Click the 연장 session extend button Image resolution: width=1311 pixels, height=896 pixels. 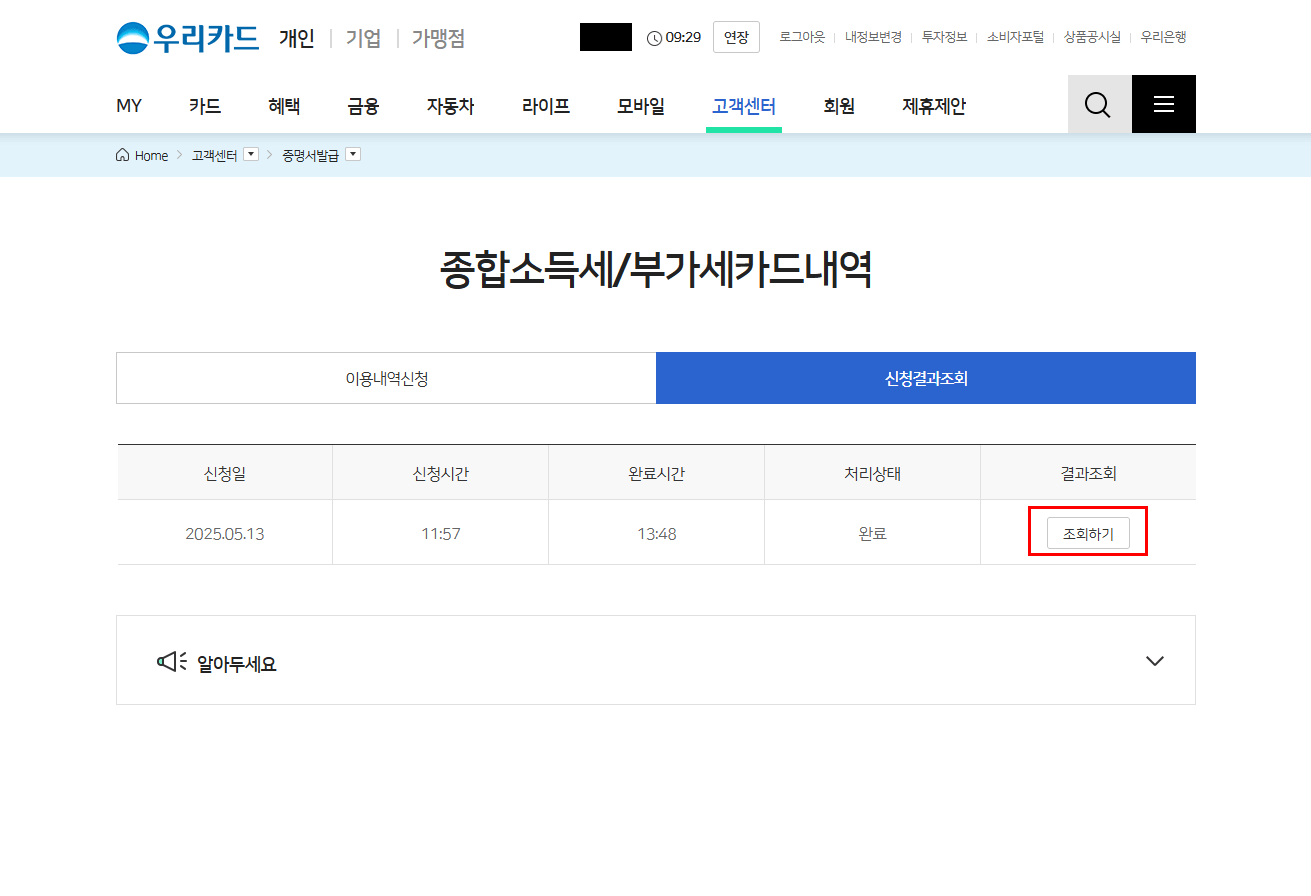(736, 36)
